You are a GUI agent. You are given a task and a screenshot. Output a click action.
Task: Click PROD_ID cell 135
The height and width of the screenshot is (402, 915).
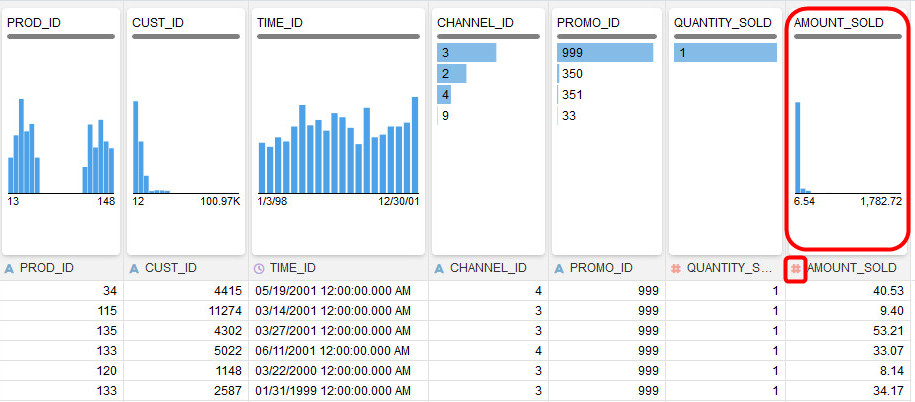click(x=61, y=331)
